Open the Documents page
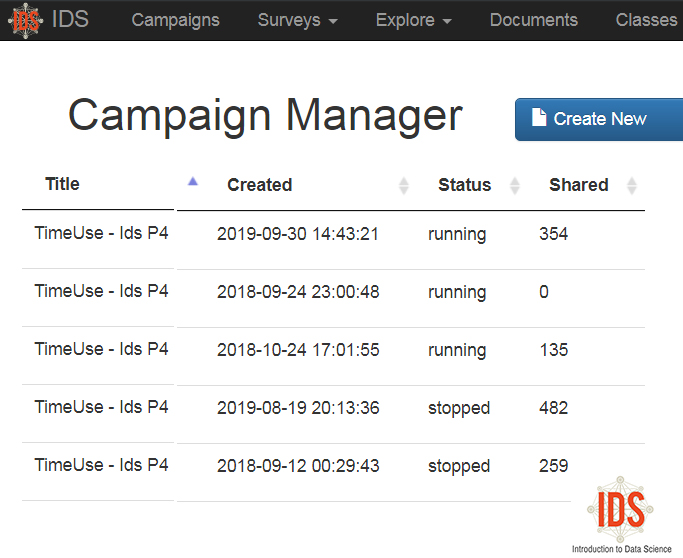 click(533, 20)
